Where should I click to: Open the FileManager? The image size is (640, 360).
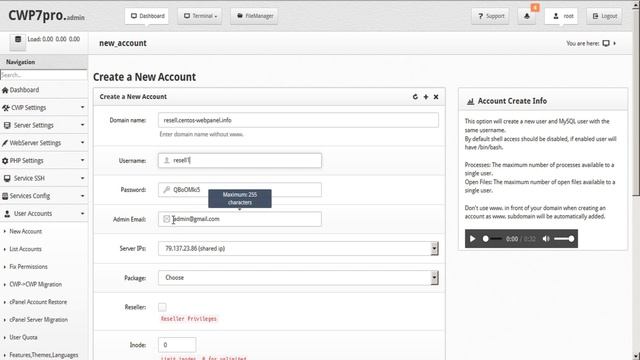click(254, 16)
